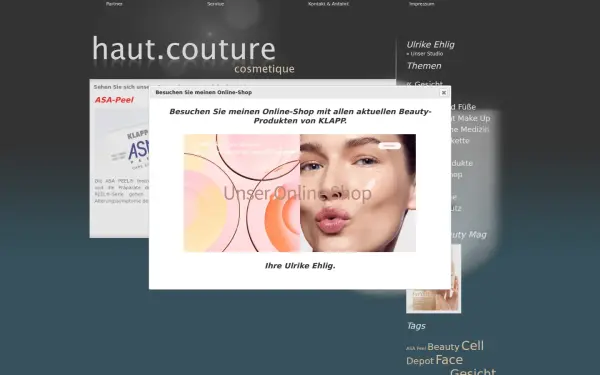Click the bold Online-Shop invitation text
The height and width of the screenshot is (375, 600).
coord(300,116)
